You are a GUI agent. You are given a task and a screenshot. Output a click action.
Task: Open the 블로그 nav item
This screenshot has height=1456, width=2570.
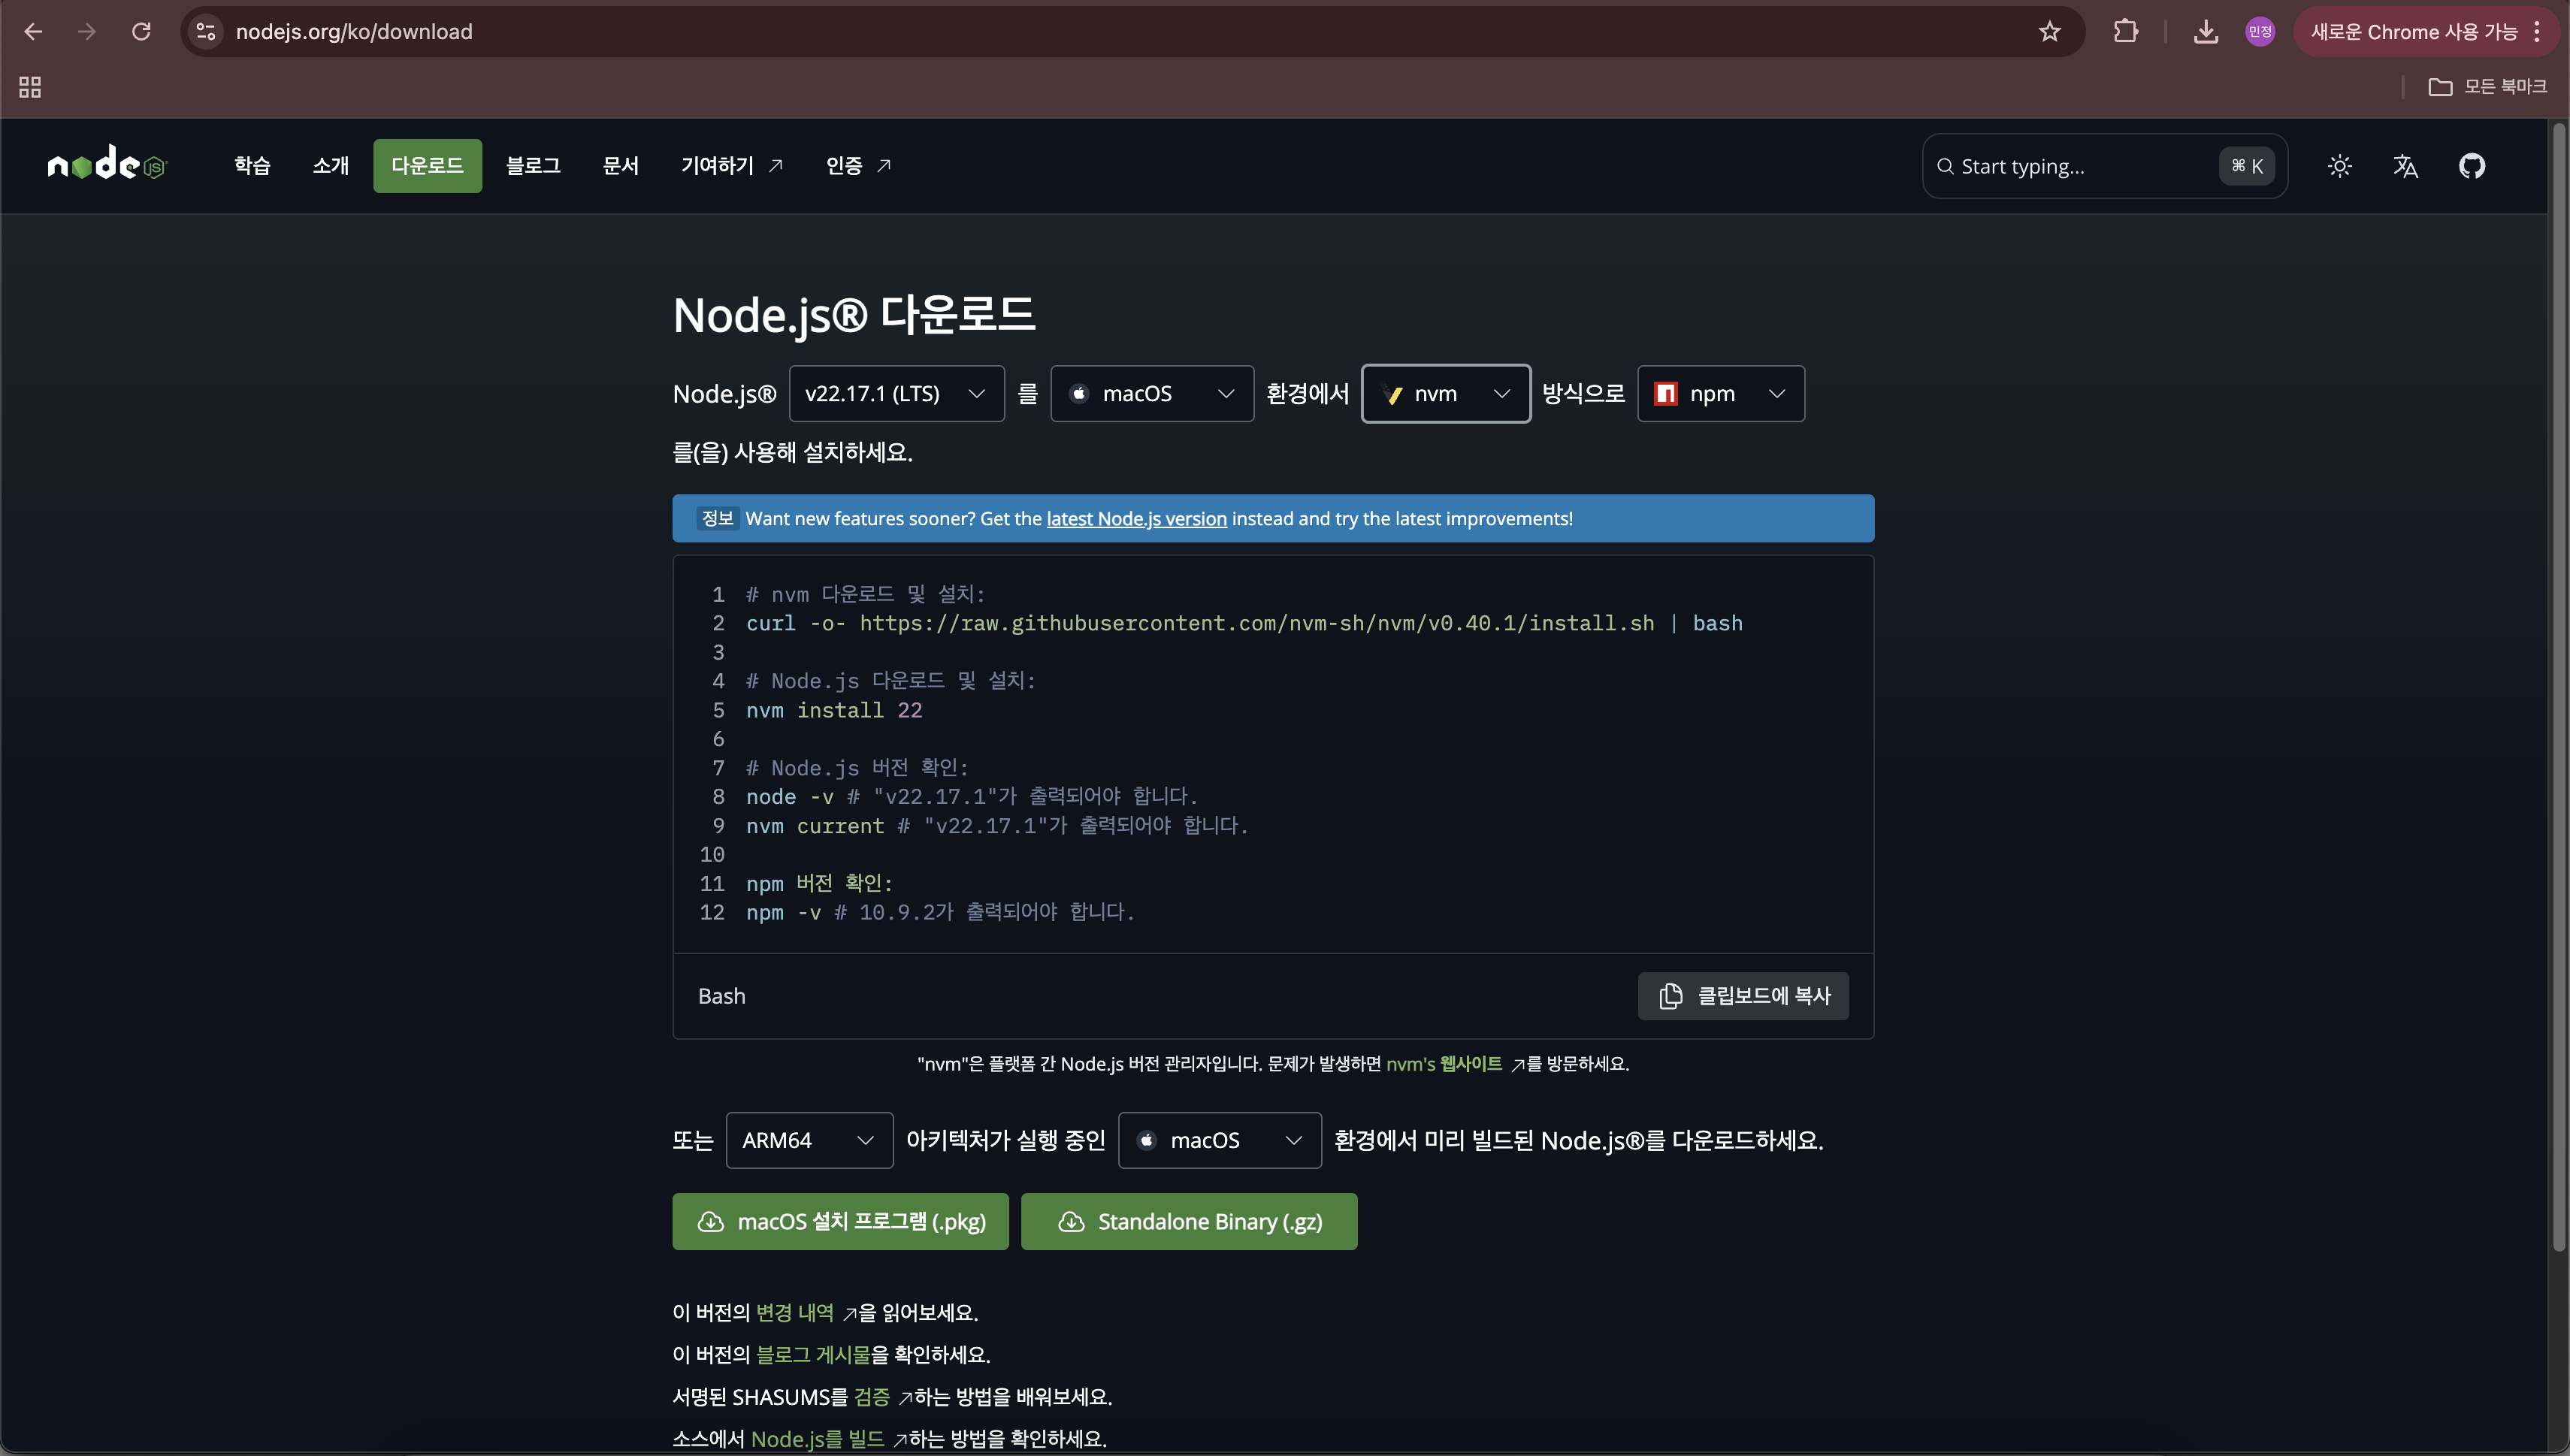[x=533, y=166]
